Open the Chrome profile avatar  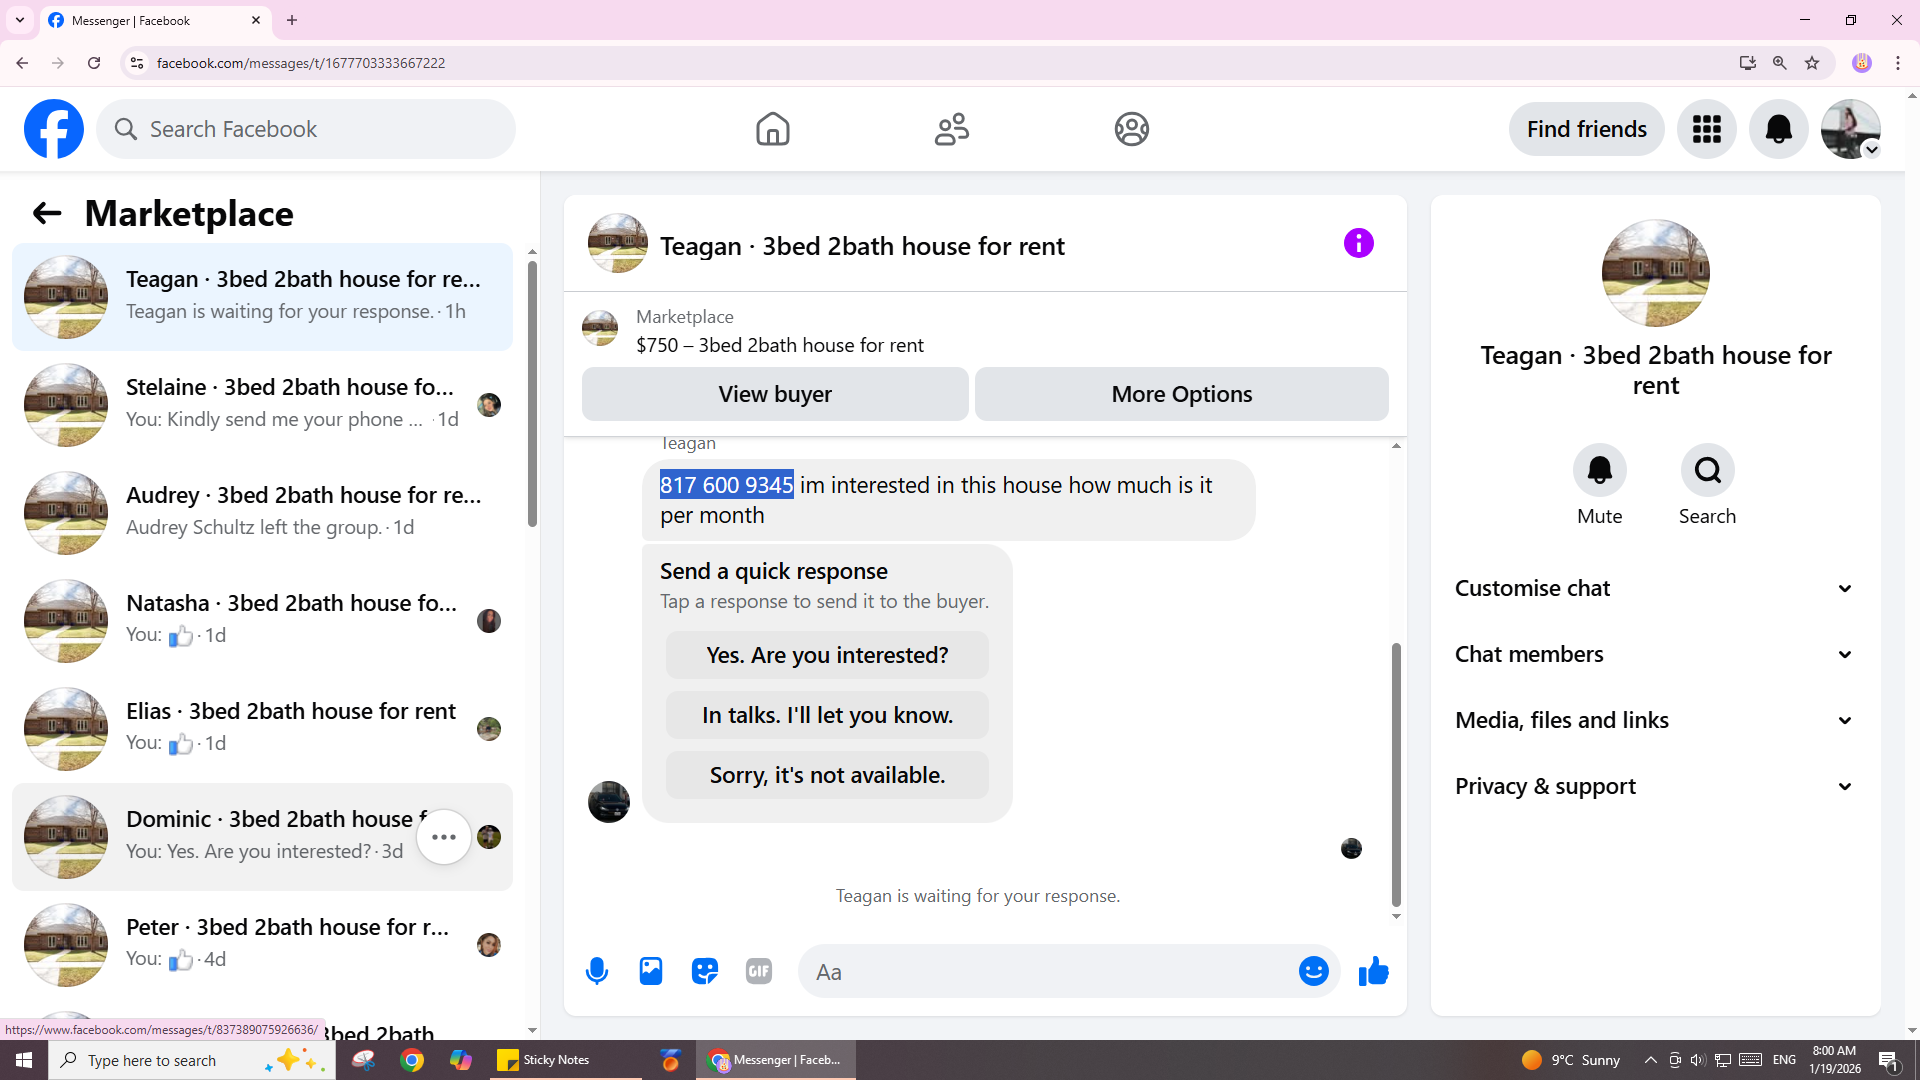click(x=1862, y=63)
